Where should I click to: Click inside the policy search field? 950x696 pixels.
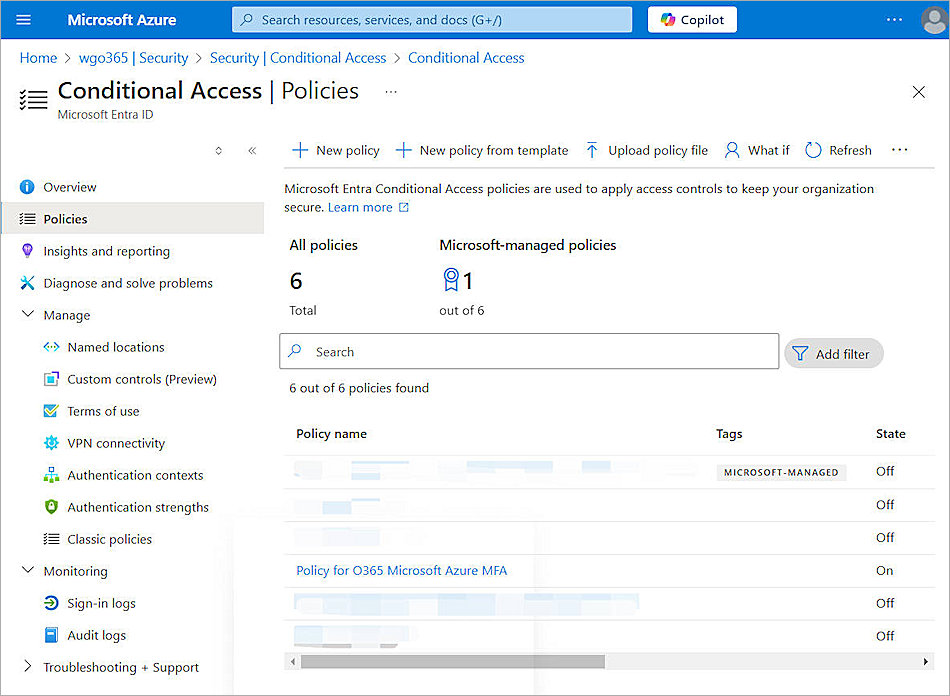pos(529,351)
